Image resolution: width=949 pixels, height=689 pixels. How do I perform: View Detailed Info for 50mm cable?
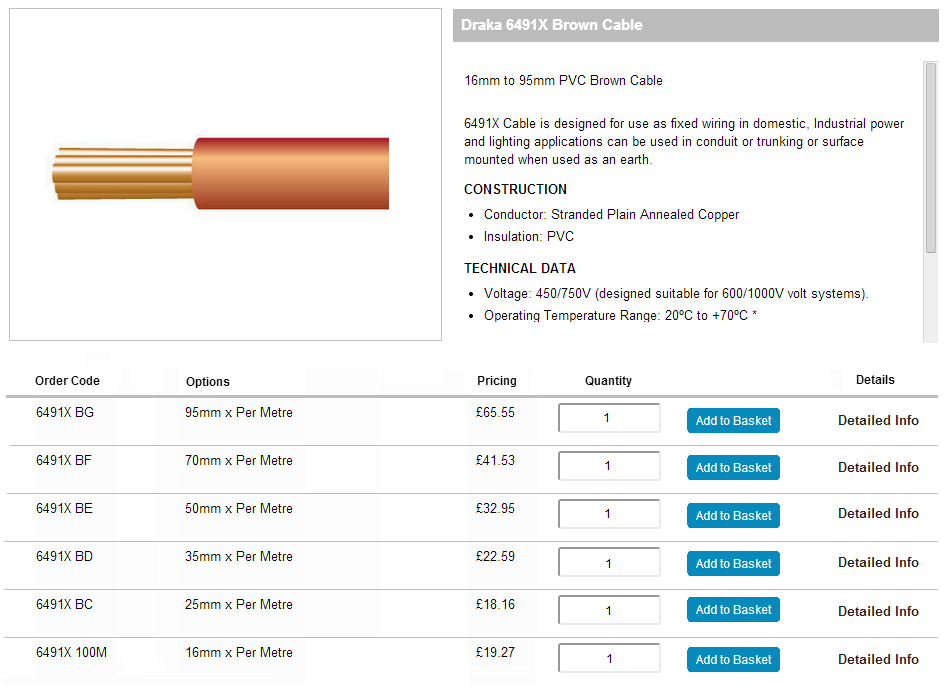pos(878,513)
